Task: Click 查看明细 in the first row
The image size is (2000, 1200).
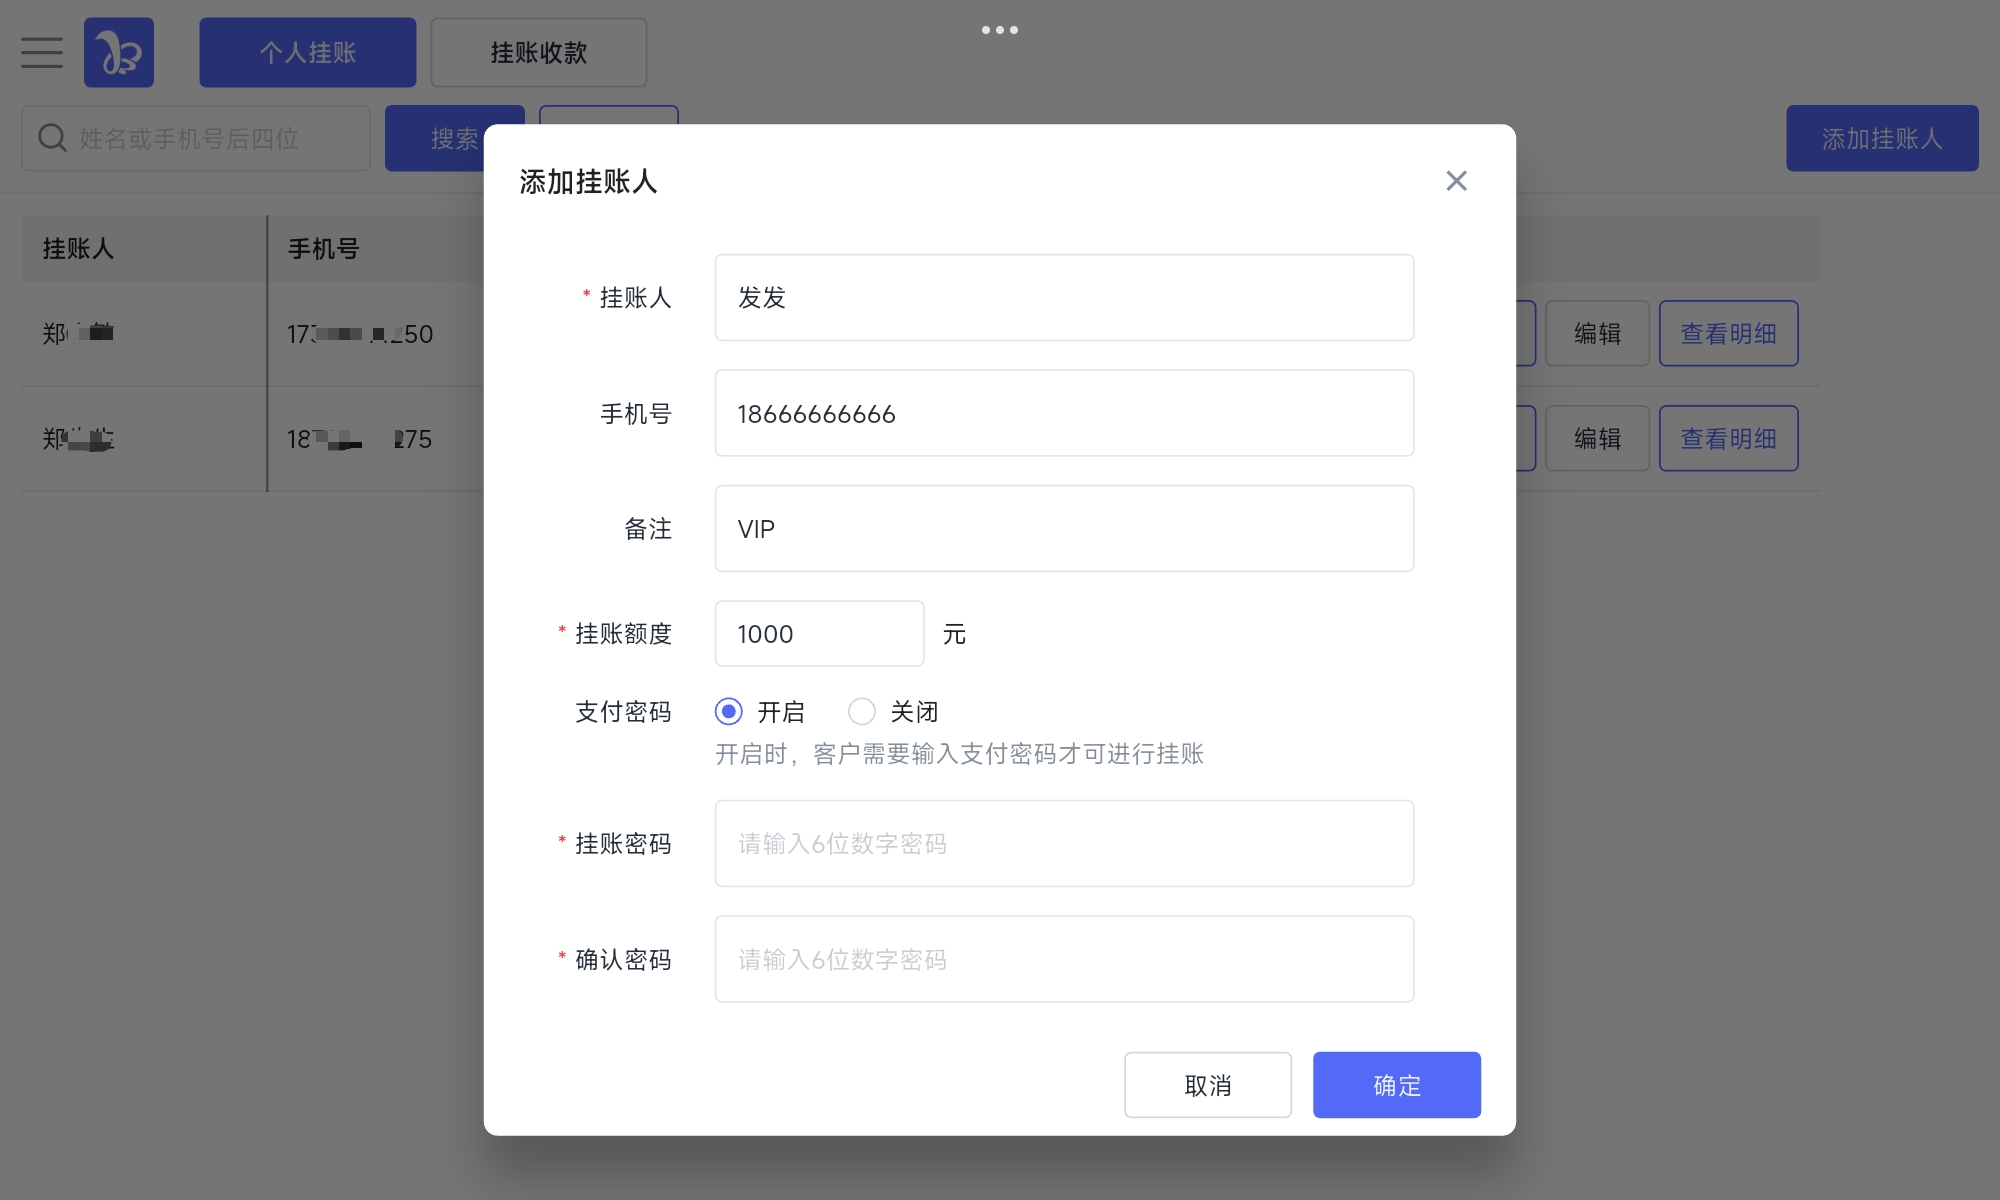Action: tap(1728, 334)
